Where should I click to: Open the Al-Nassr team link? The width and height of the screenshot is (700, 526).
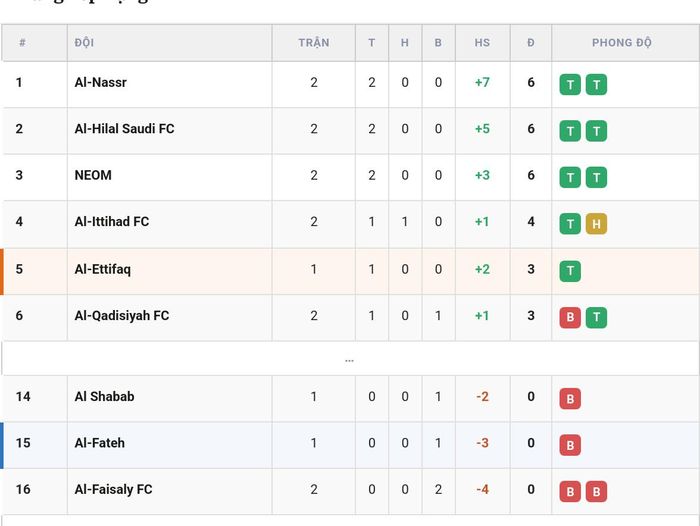coord(100,83)
